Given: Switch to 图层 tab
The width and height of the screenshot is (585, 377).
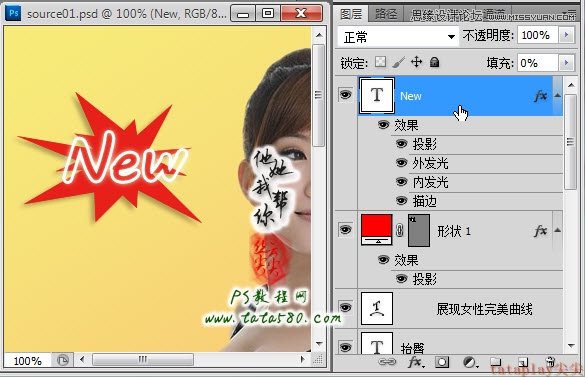Looking at the screenshot, I should (x=351, y=14).
